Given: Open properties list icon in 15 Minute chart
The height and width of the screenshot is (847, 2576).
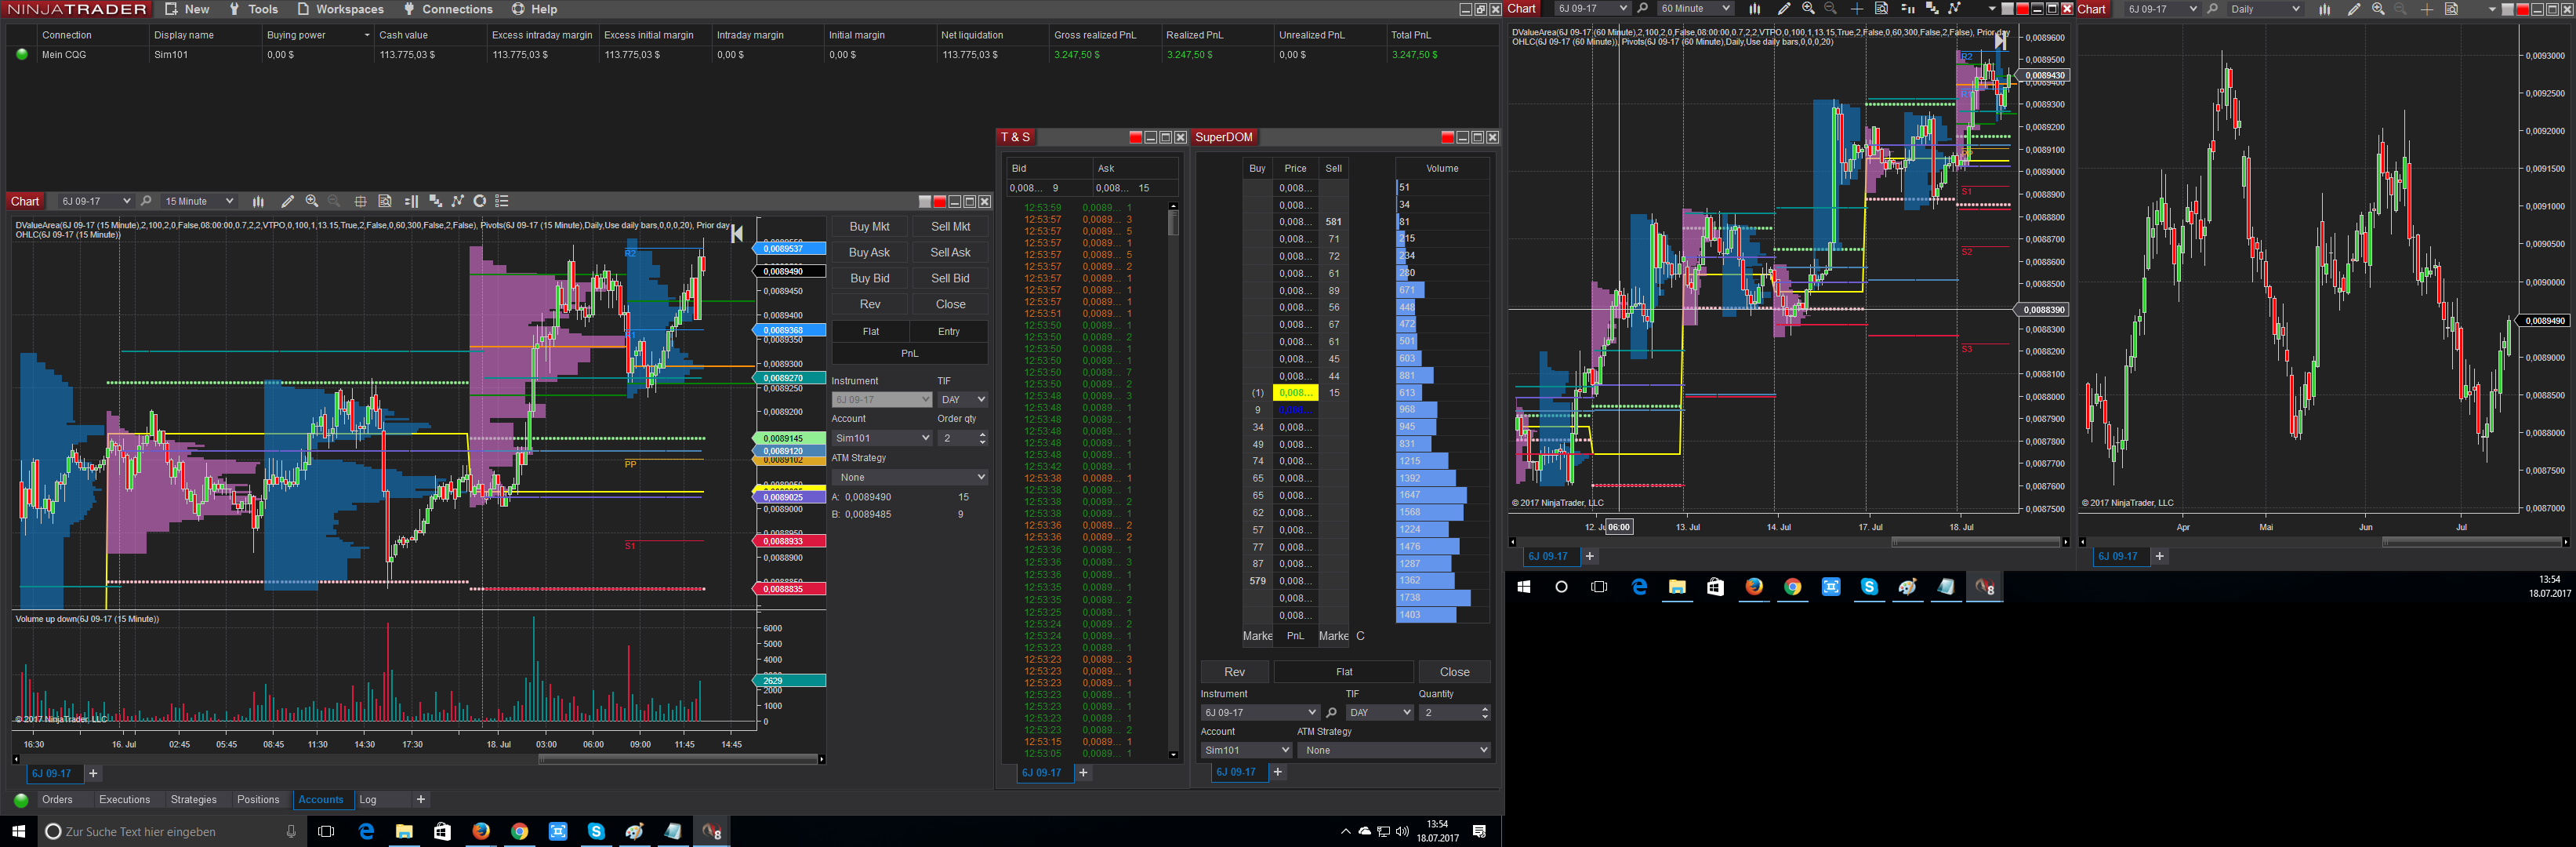Looking at the screenshot, I should pos(502,201).
